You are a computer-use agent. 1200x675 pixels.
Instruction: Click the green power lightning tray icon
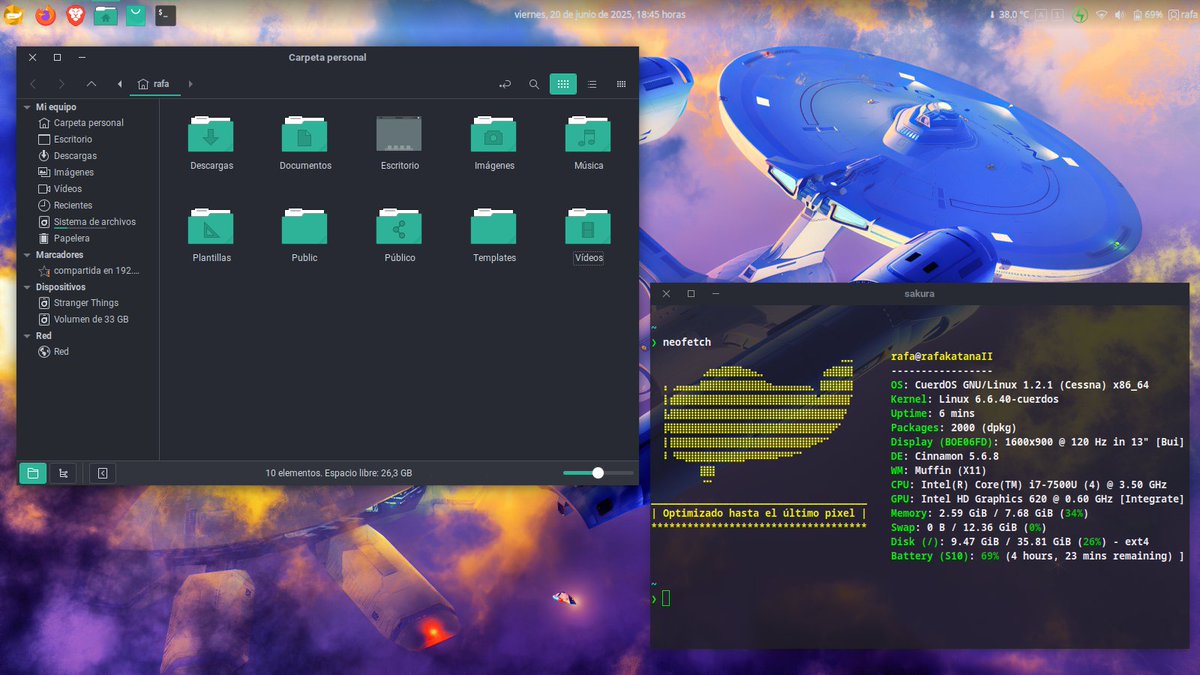1080,15
